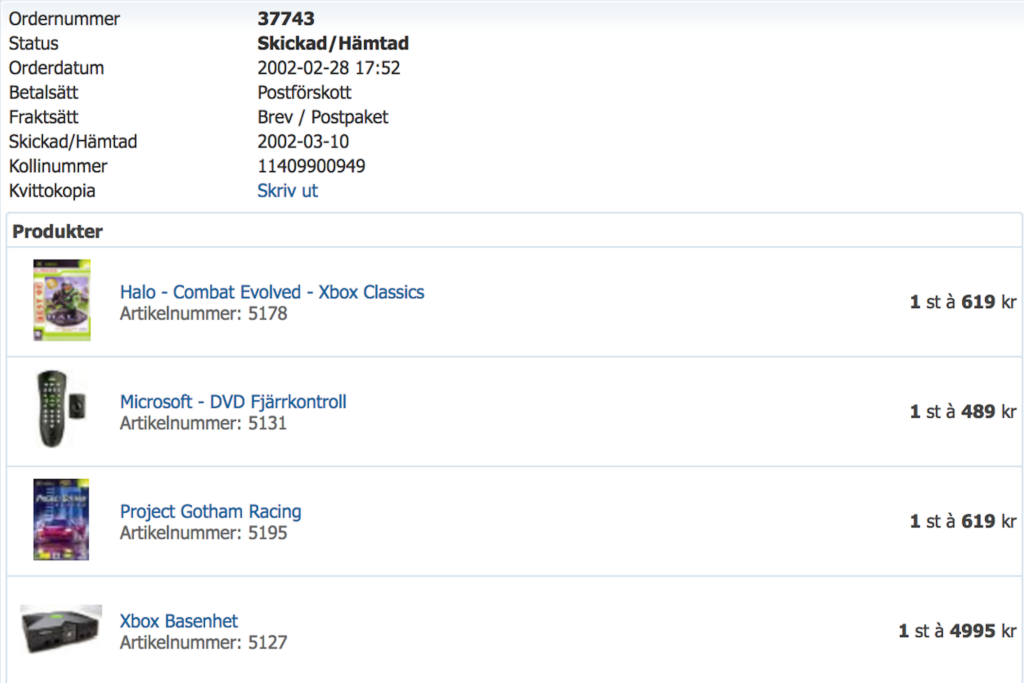Click the order date 2002-02-28 17:52

(328, 68)
